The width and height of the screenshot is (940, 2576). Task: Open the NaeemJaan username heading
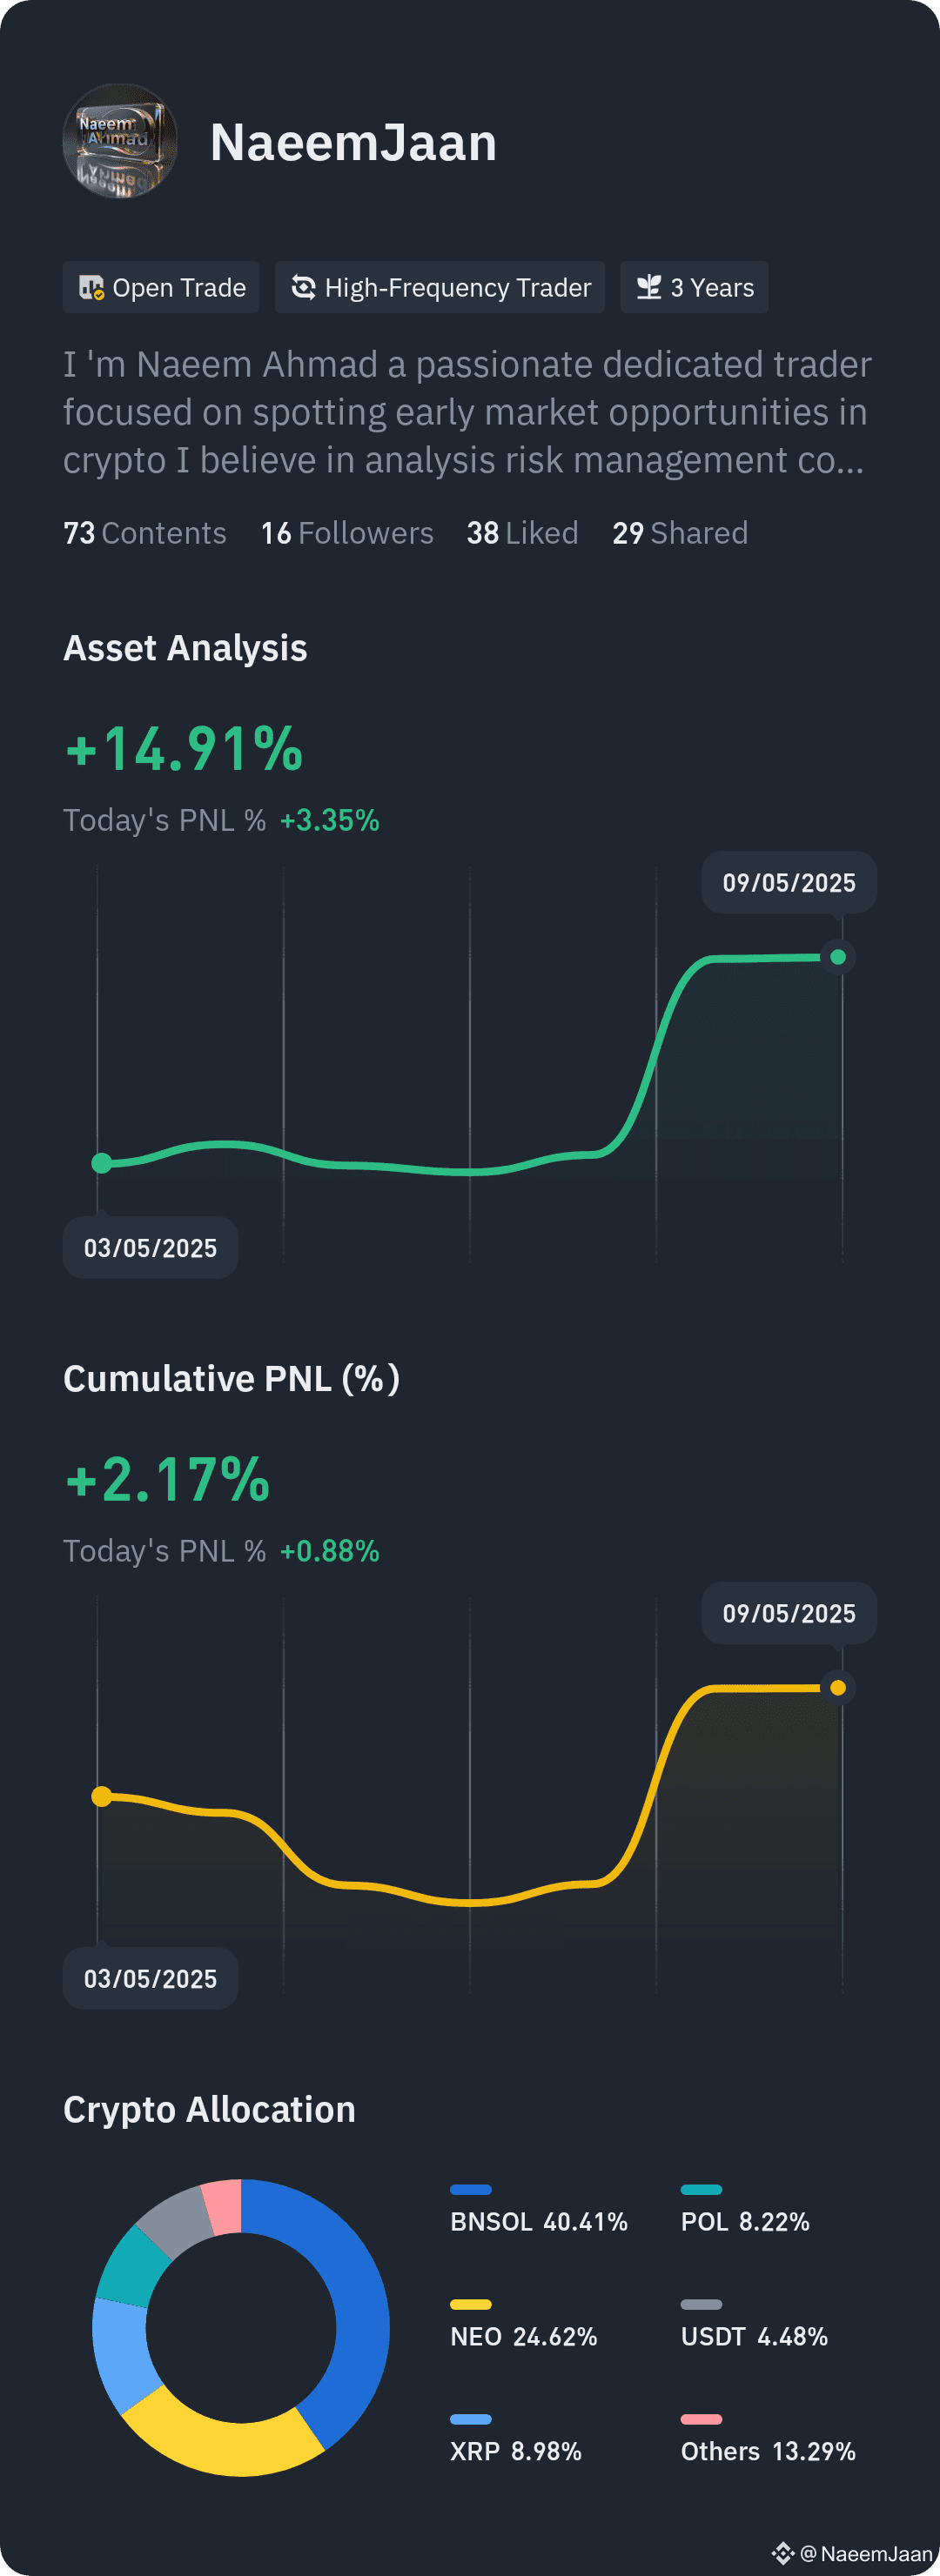353,142
